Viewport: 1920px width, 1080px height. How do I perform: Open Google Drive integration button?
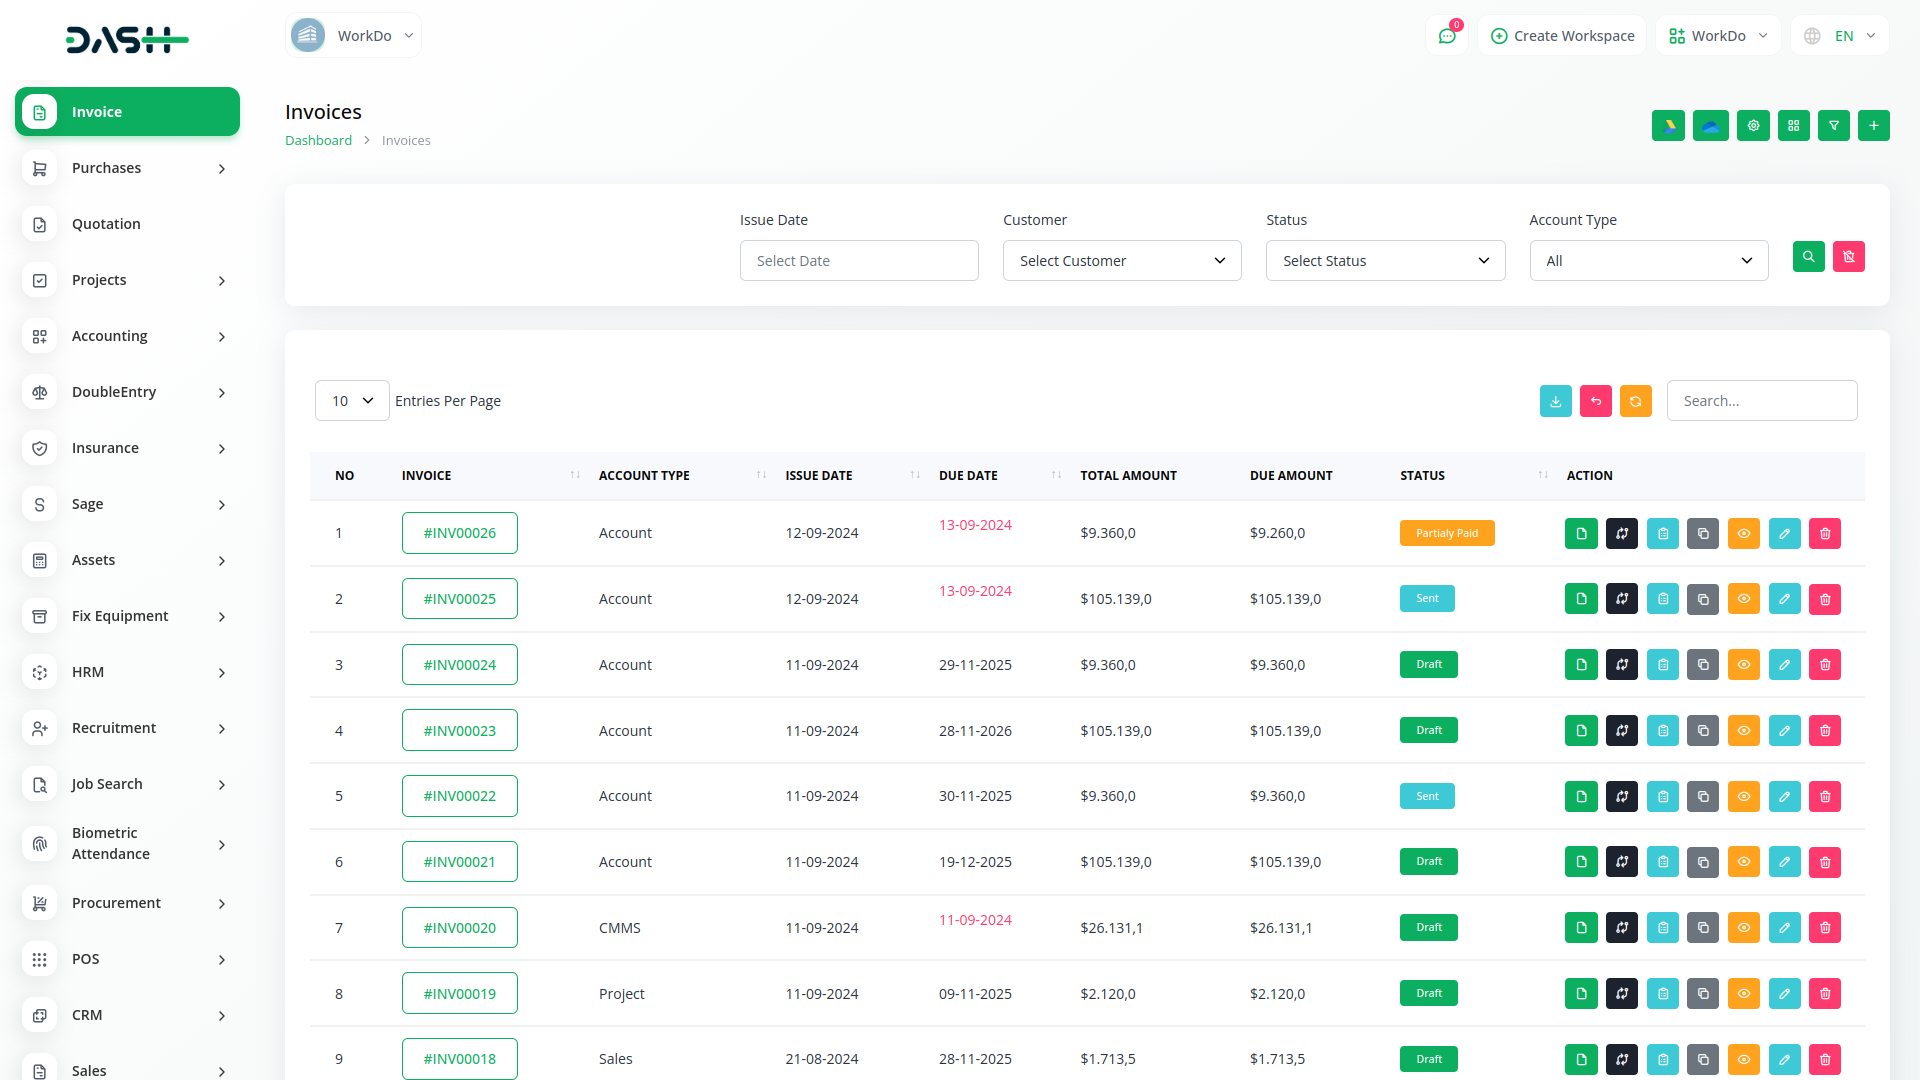(x=1668, y=126)
